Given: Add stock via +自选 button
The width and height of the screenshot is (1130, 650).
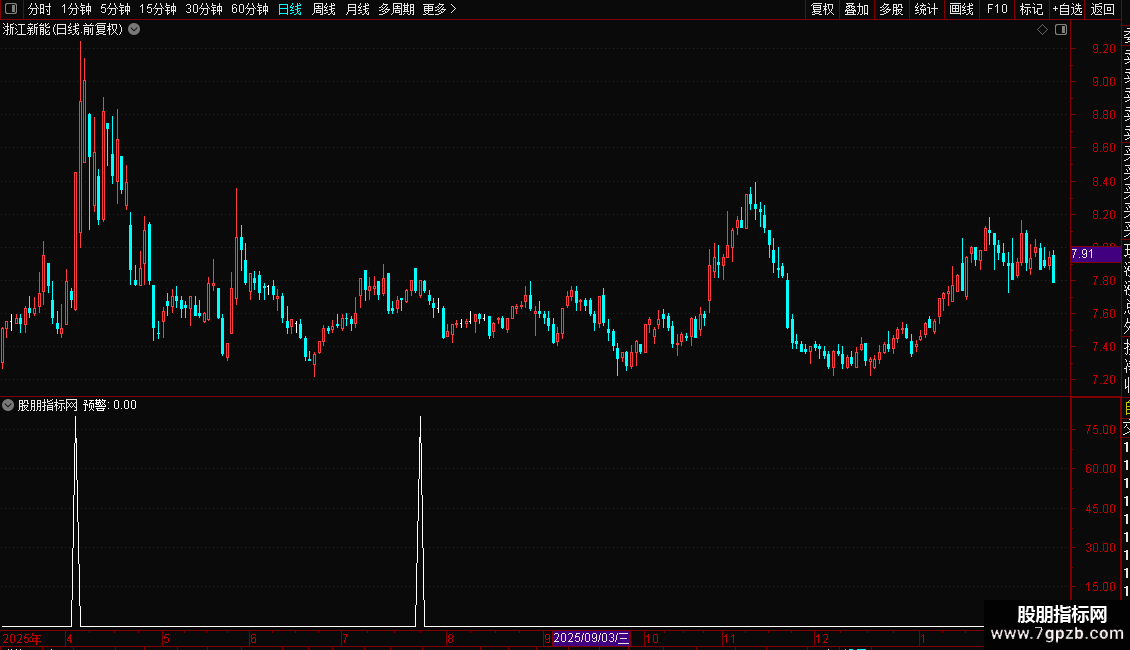Looking at the screenshot, I should [x=1067, y=9].
